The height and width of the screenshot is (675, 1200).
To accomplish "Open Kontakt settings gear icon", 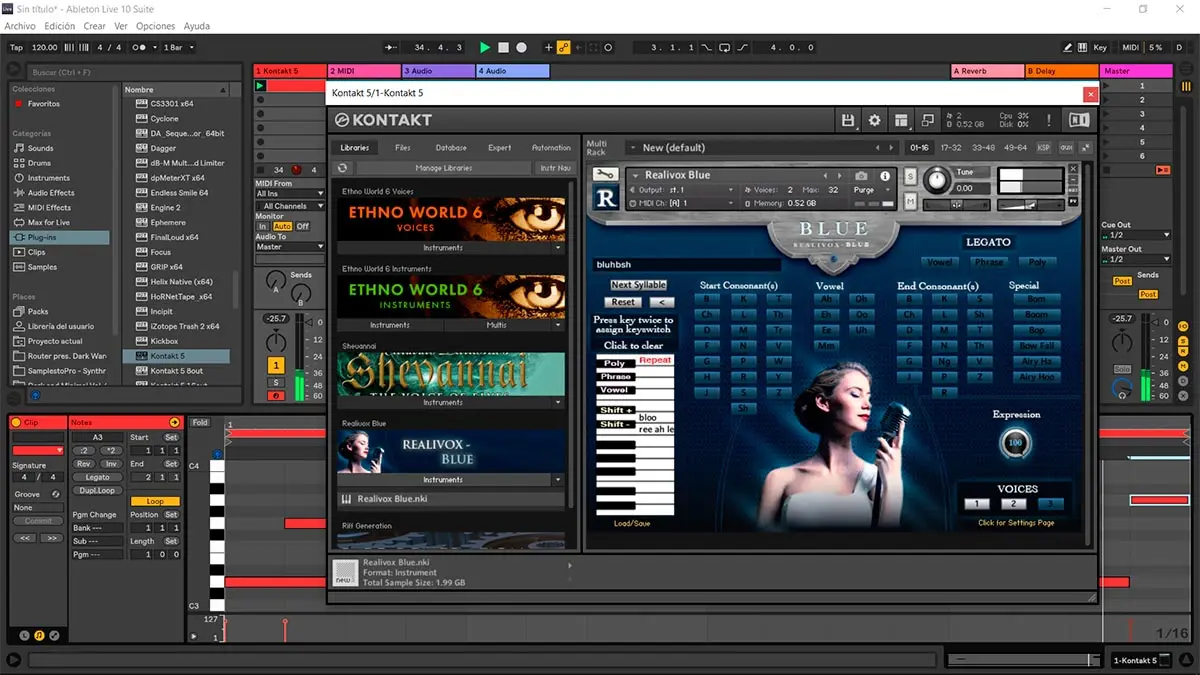I will 875,120.
